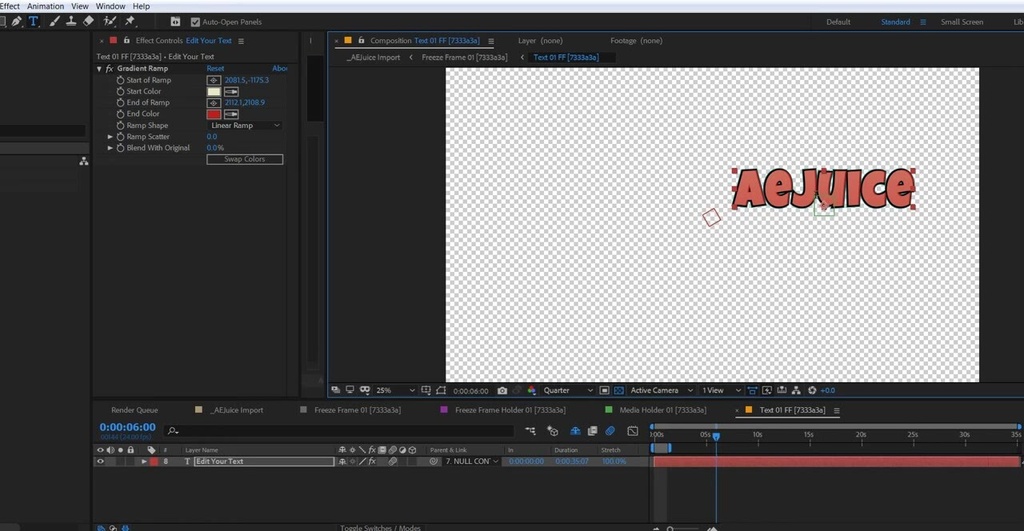Viewport: 1024px width, 531px height.
Task: Click End Color red swatch
Action: click(x=214, y=114)
